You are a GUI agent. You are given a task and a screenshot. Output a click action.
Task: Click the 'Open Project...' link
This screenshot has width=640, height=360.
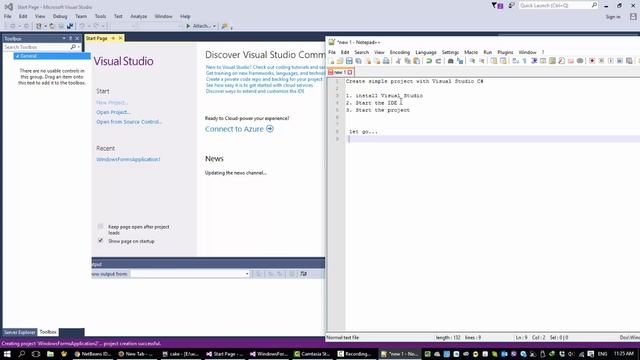click(x=113, y=112)
